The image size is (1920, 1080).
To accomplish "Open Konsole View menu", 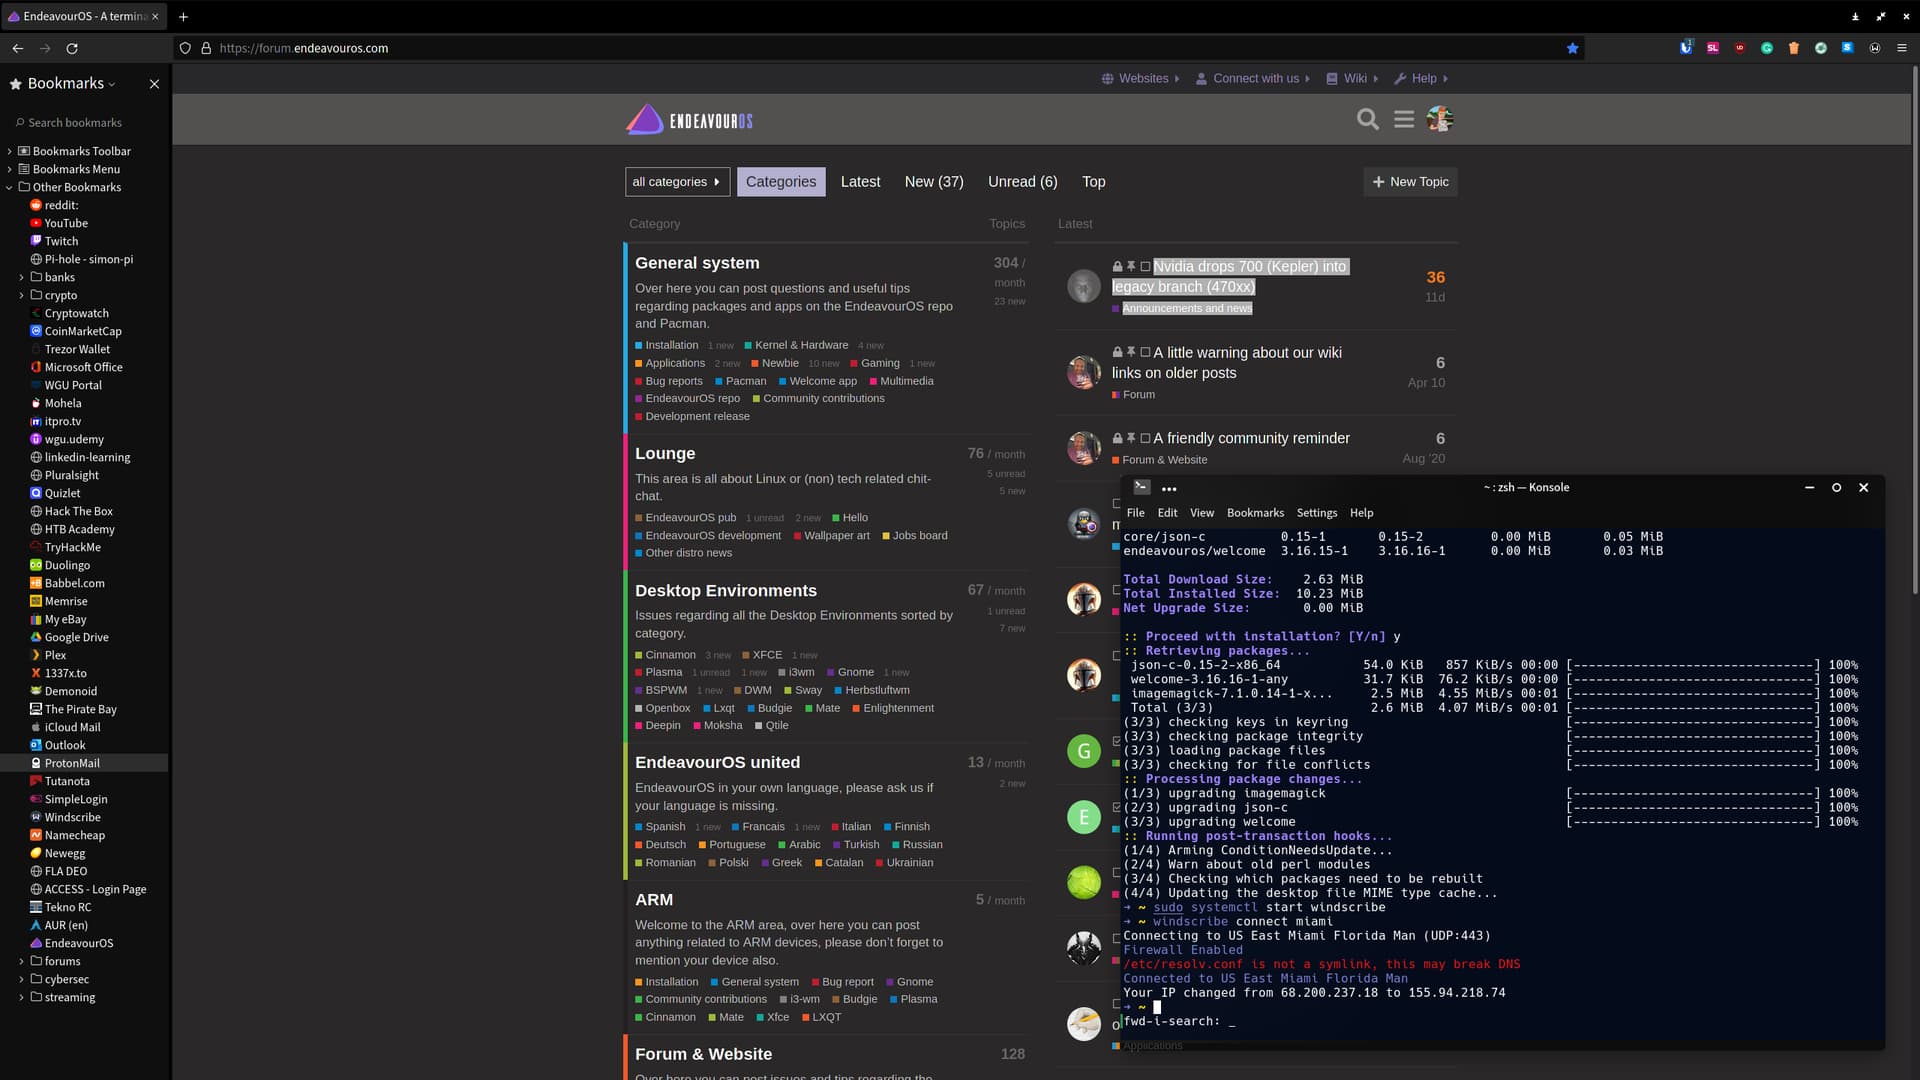I will point(1202,513).
